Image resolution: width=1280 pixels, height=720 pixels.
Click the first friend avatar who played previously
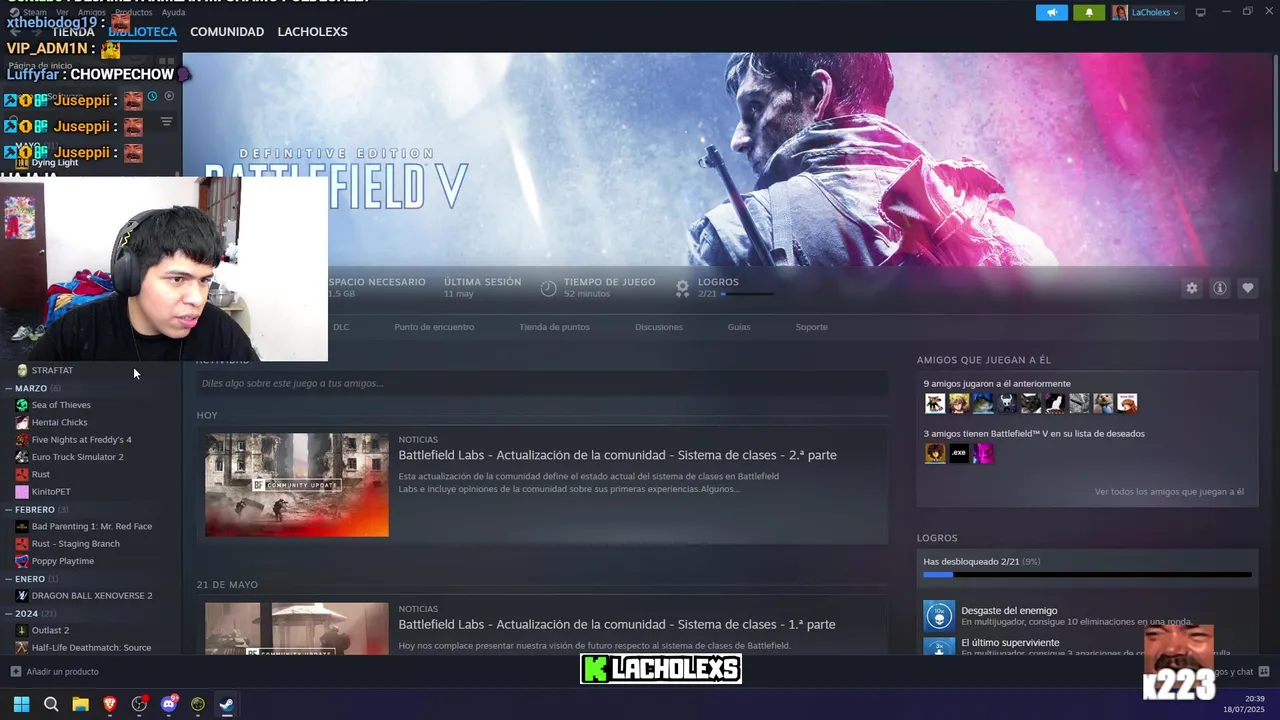click(935, 403)
